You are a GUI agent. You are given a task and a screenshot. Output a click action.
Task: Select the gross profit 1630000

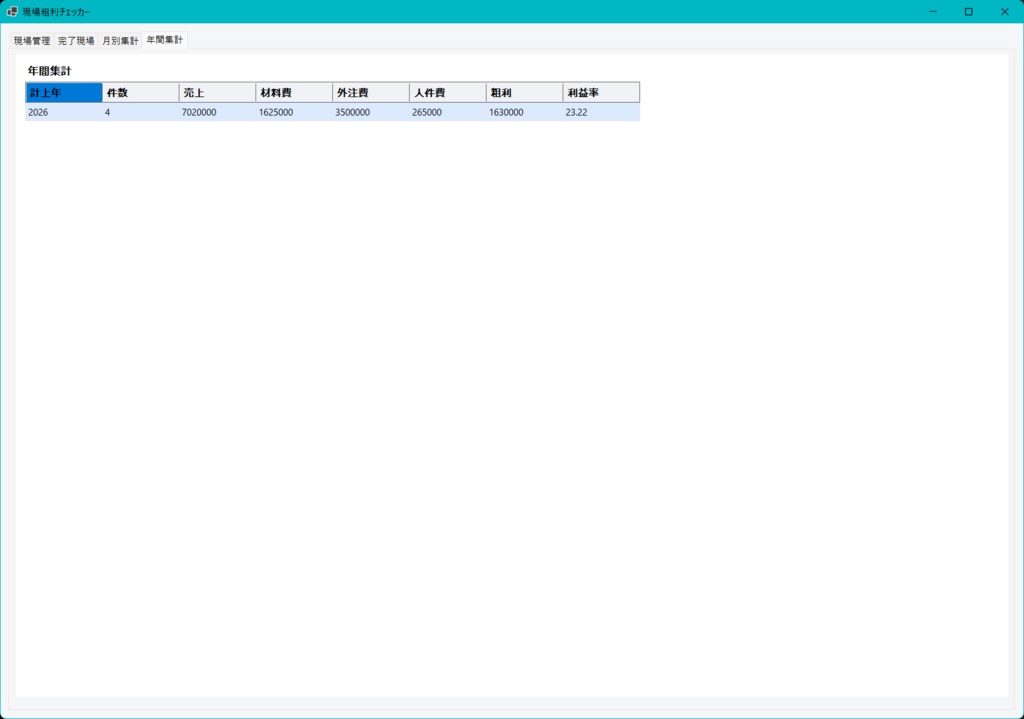[524, 112]
